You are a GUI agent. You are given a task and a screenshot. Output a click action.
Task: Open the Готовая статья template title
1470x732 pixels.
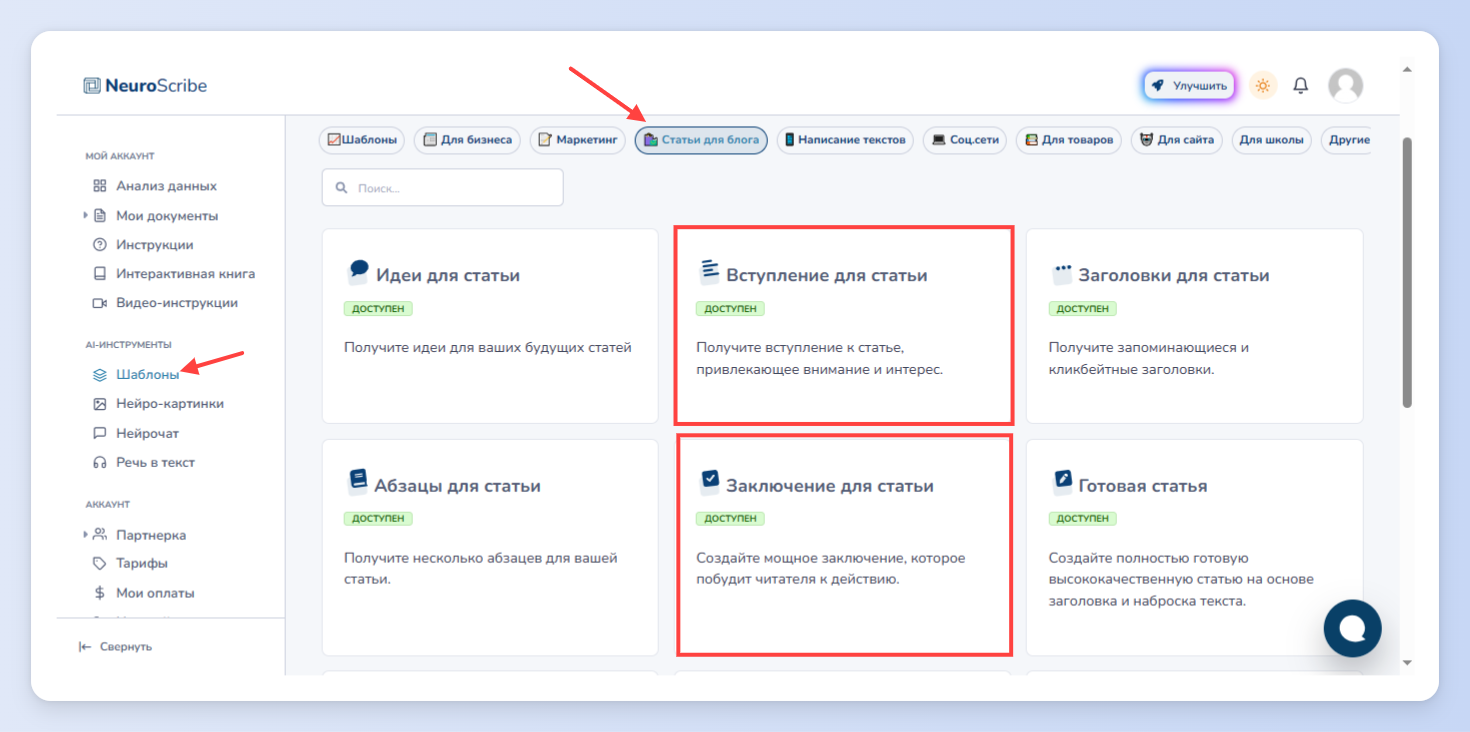(x=1142, y=486)
